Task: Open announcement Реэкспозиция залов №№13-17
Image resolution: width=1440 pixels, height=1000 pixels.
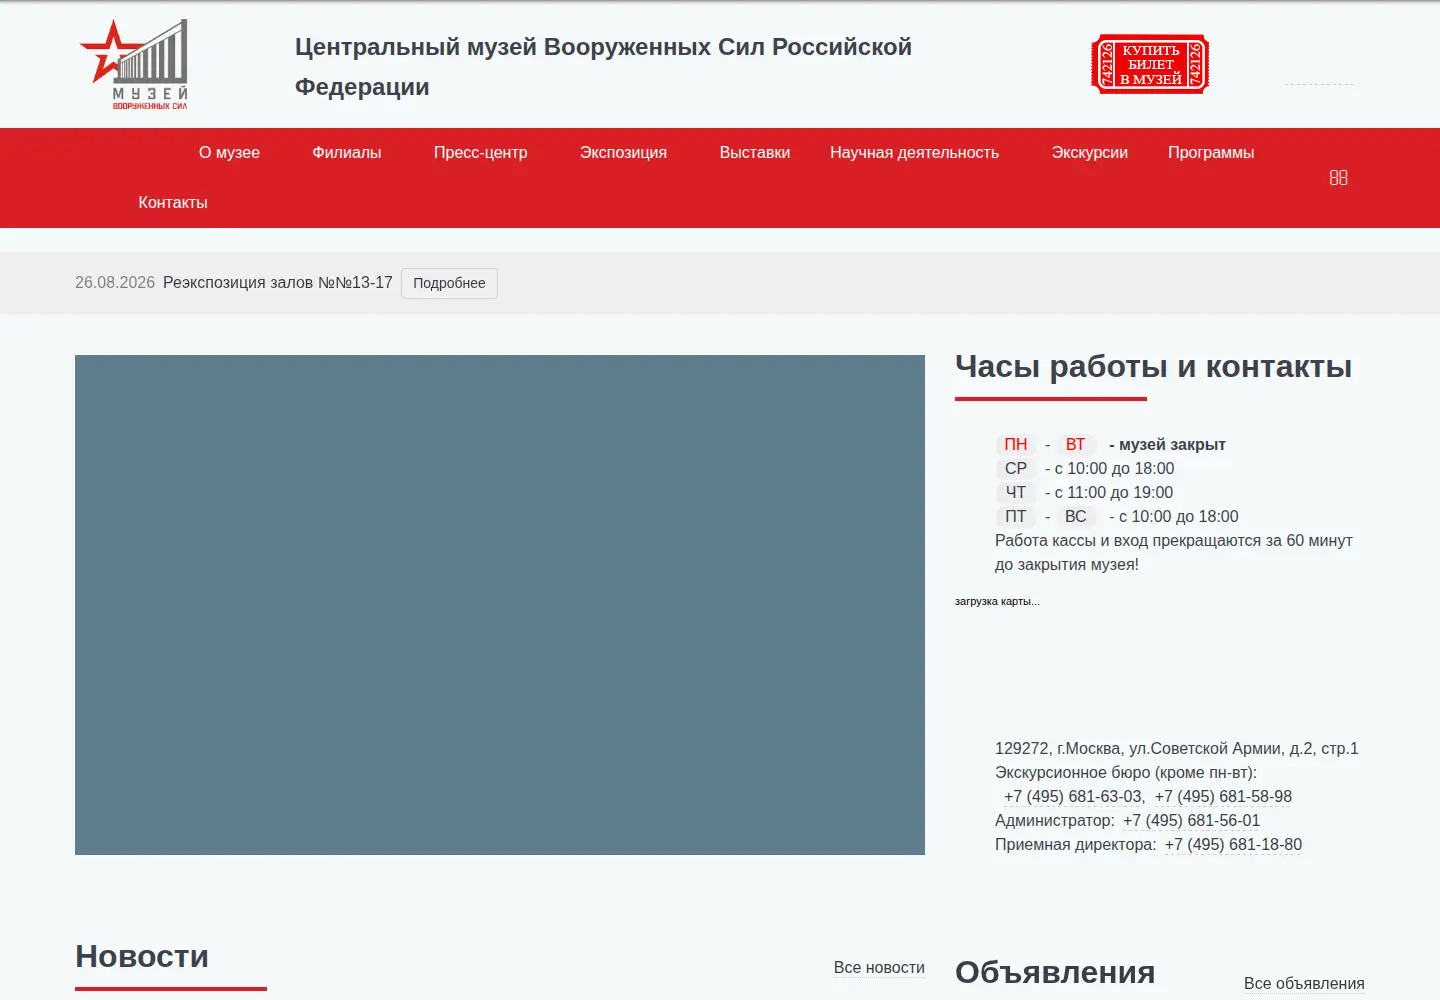Action: 278,283
